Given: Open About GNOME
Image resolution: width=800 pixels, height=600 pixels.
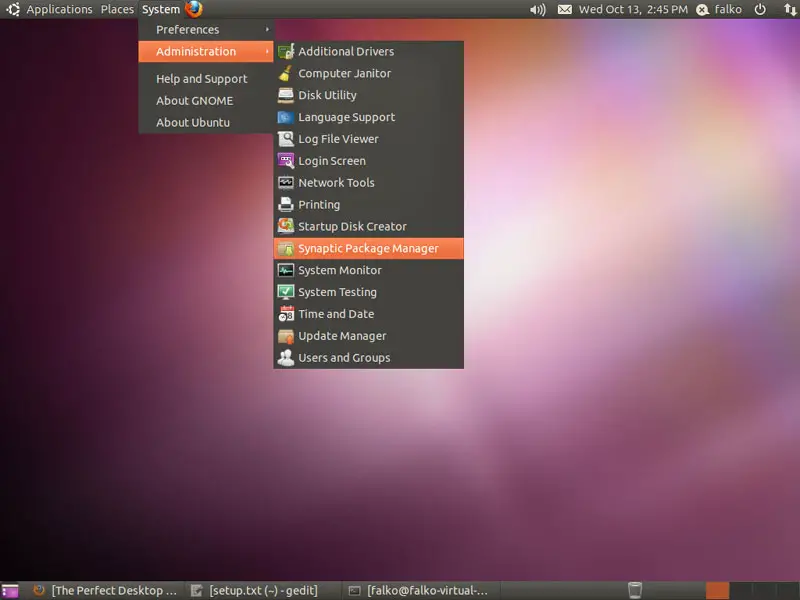Looking at the screenshot, I should [206, 101].
